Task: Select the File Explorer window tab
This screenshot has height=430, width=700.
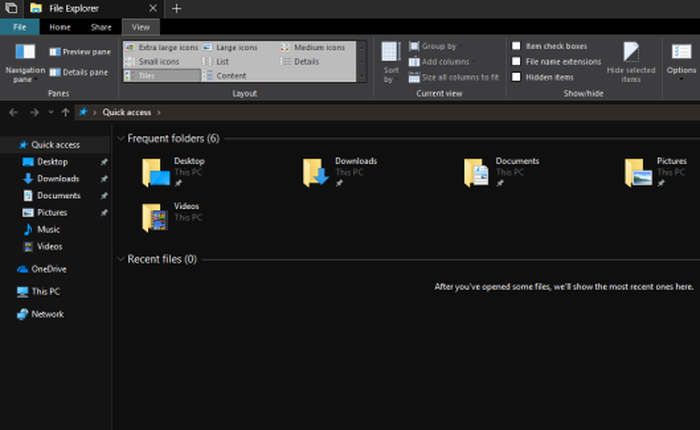Action: [x=94, y=8]
